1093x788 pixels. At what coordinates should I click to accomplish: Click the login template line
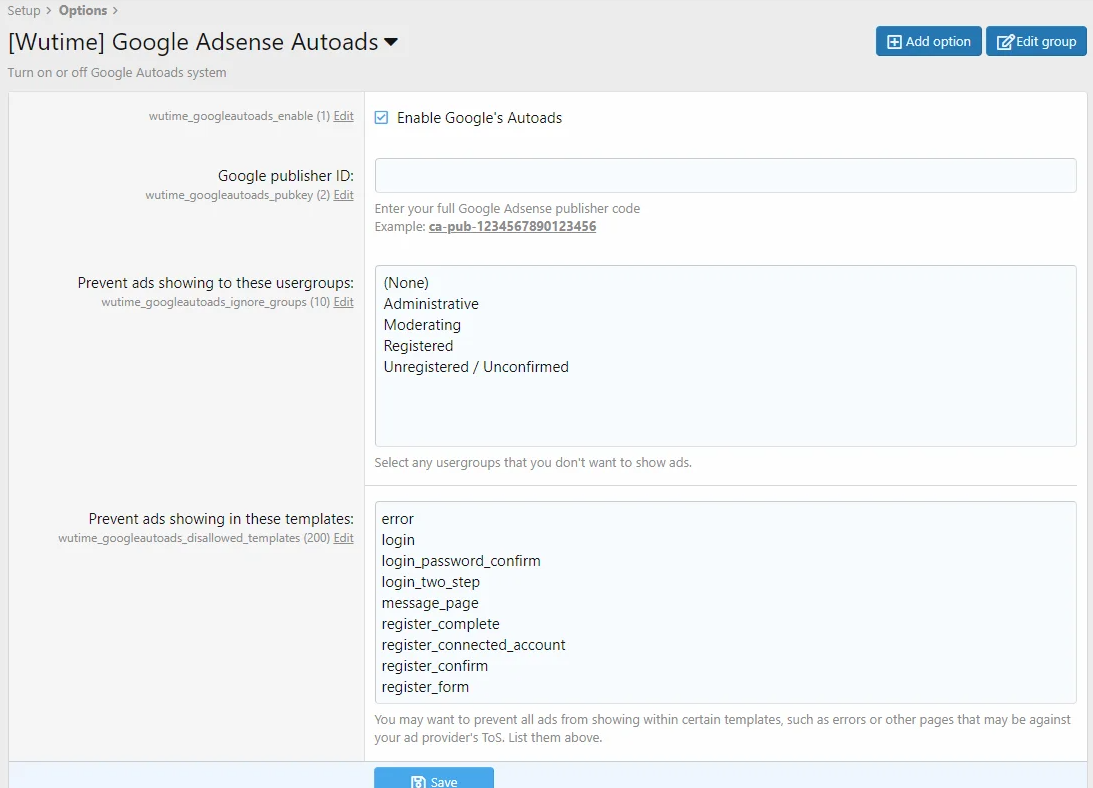point(398,540)
